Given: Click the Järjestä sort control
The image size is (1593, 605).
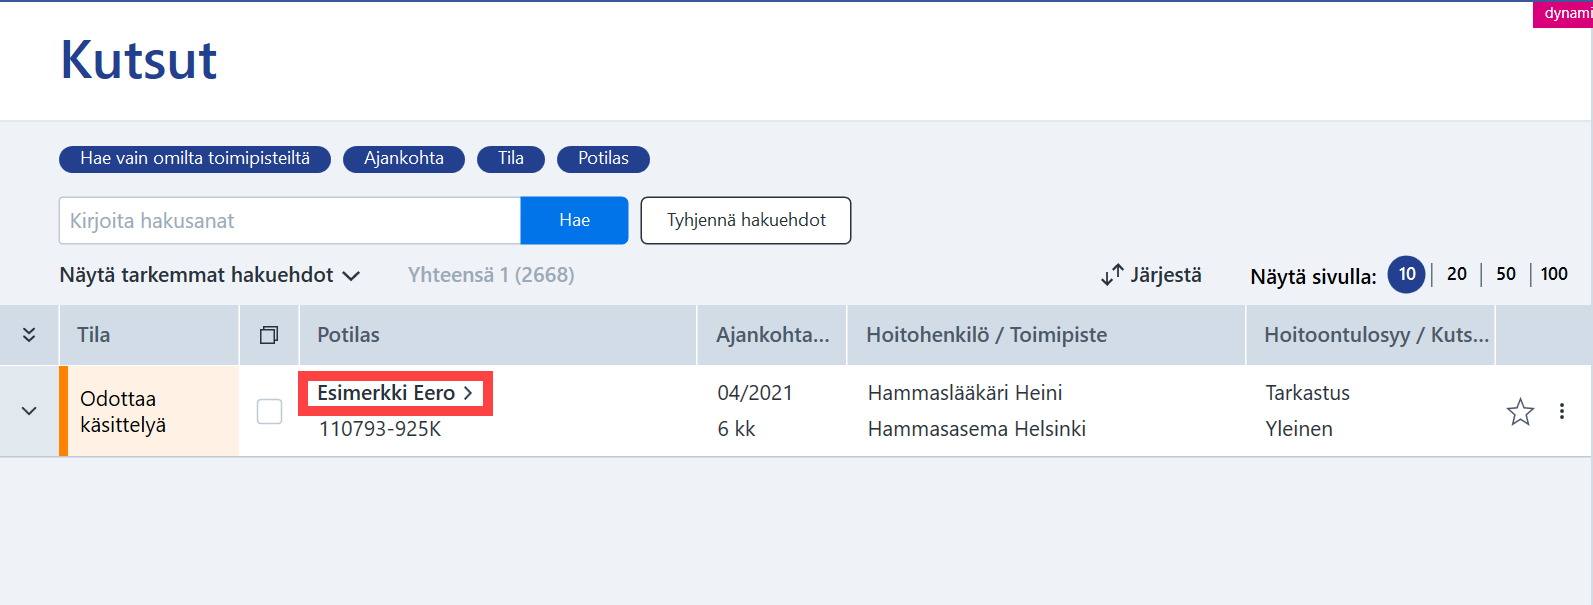Looking at the screenshot, I should (1151, 275).
